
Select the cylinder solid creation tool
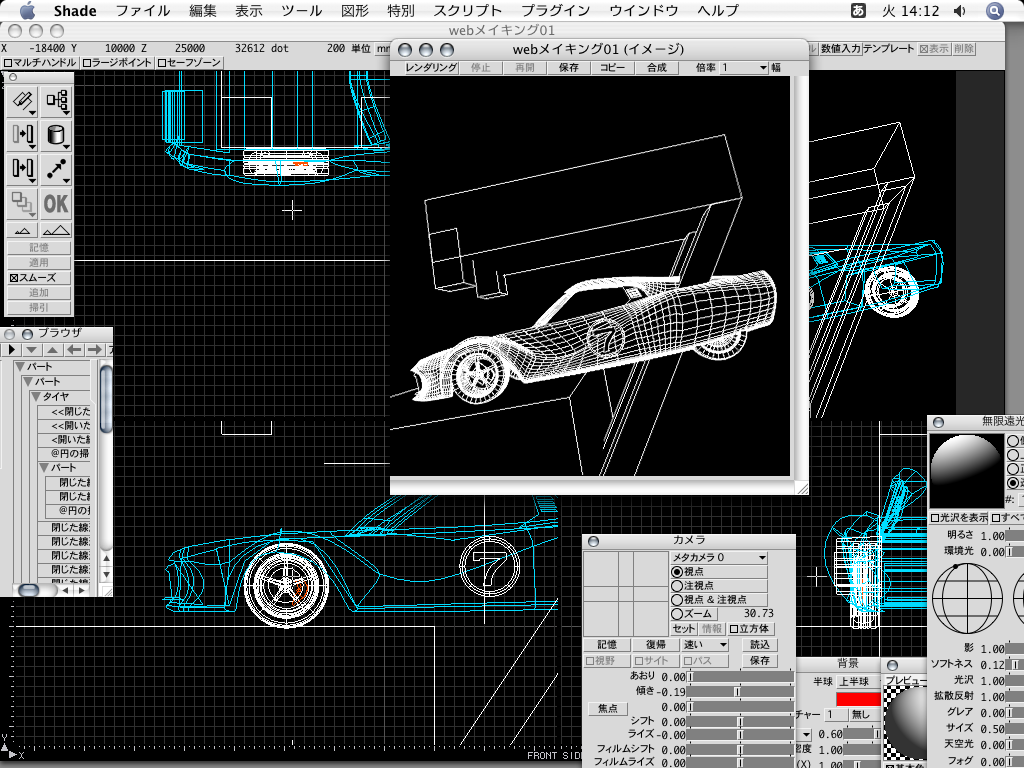56,135
